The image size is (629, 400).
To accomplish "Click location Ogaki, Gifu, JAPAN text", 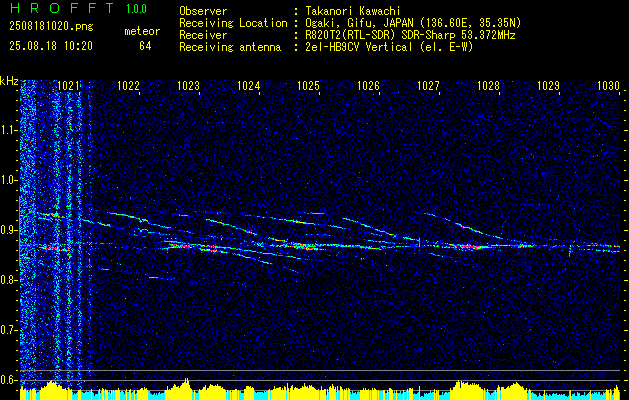I will (413, 23).
